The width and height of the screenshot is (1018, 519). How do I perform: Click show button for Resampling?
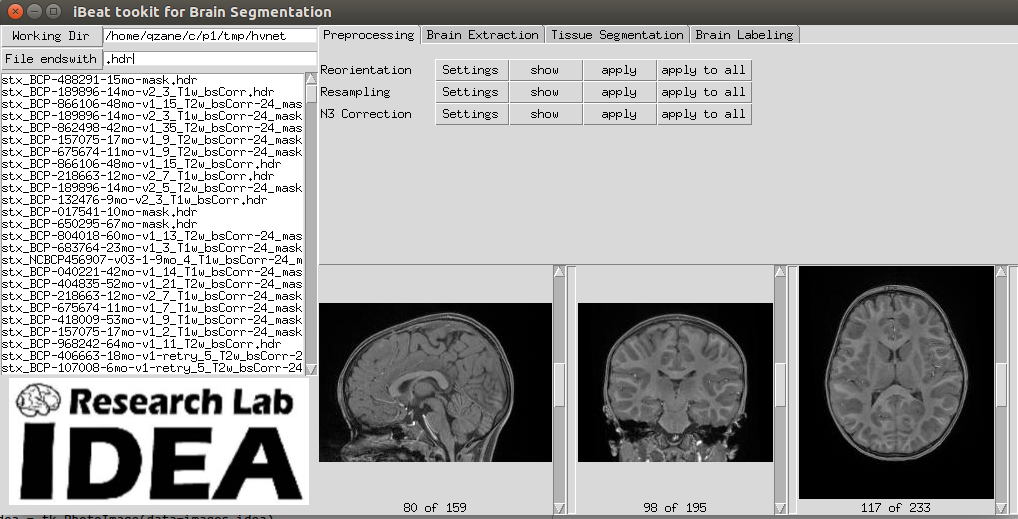point(545,92)
